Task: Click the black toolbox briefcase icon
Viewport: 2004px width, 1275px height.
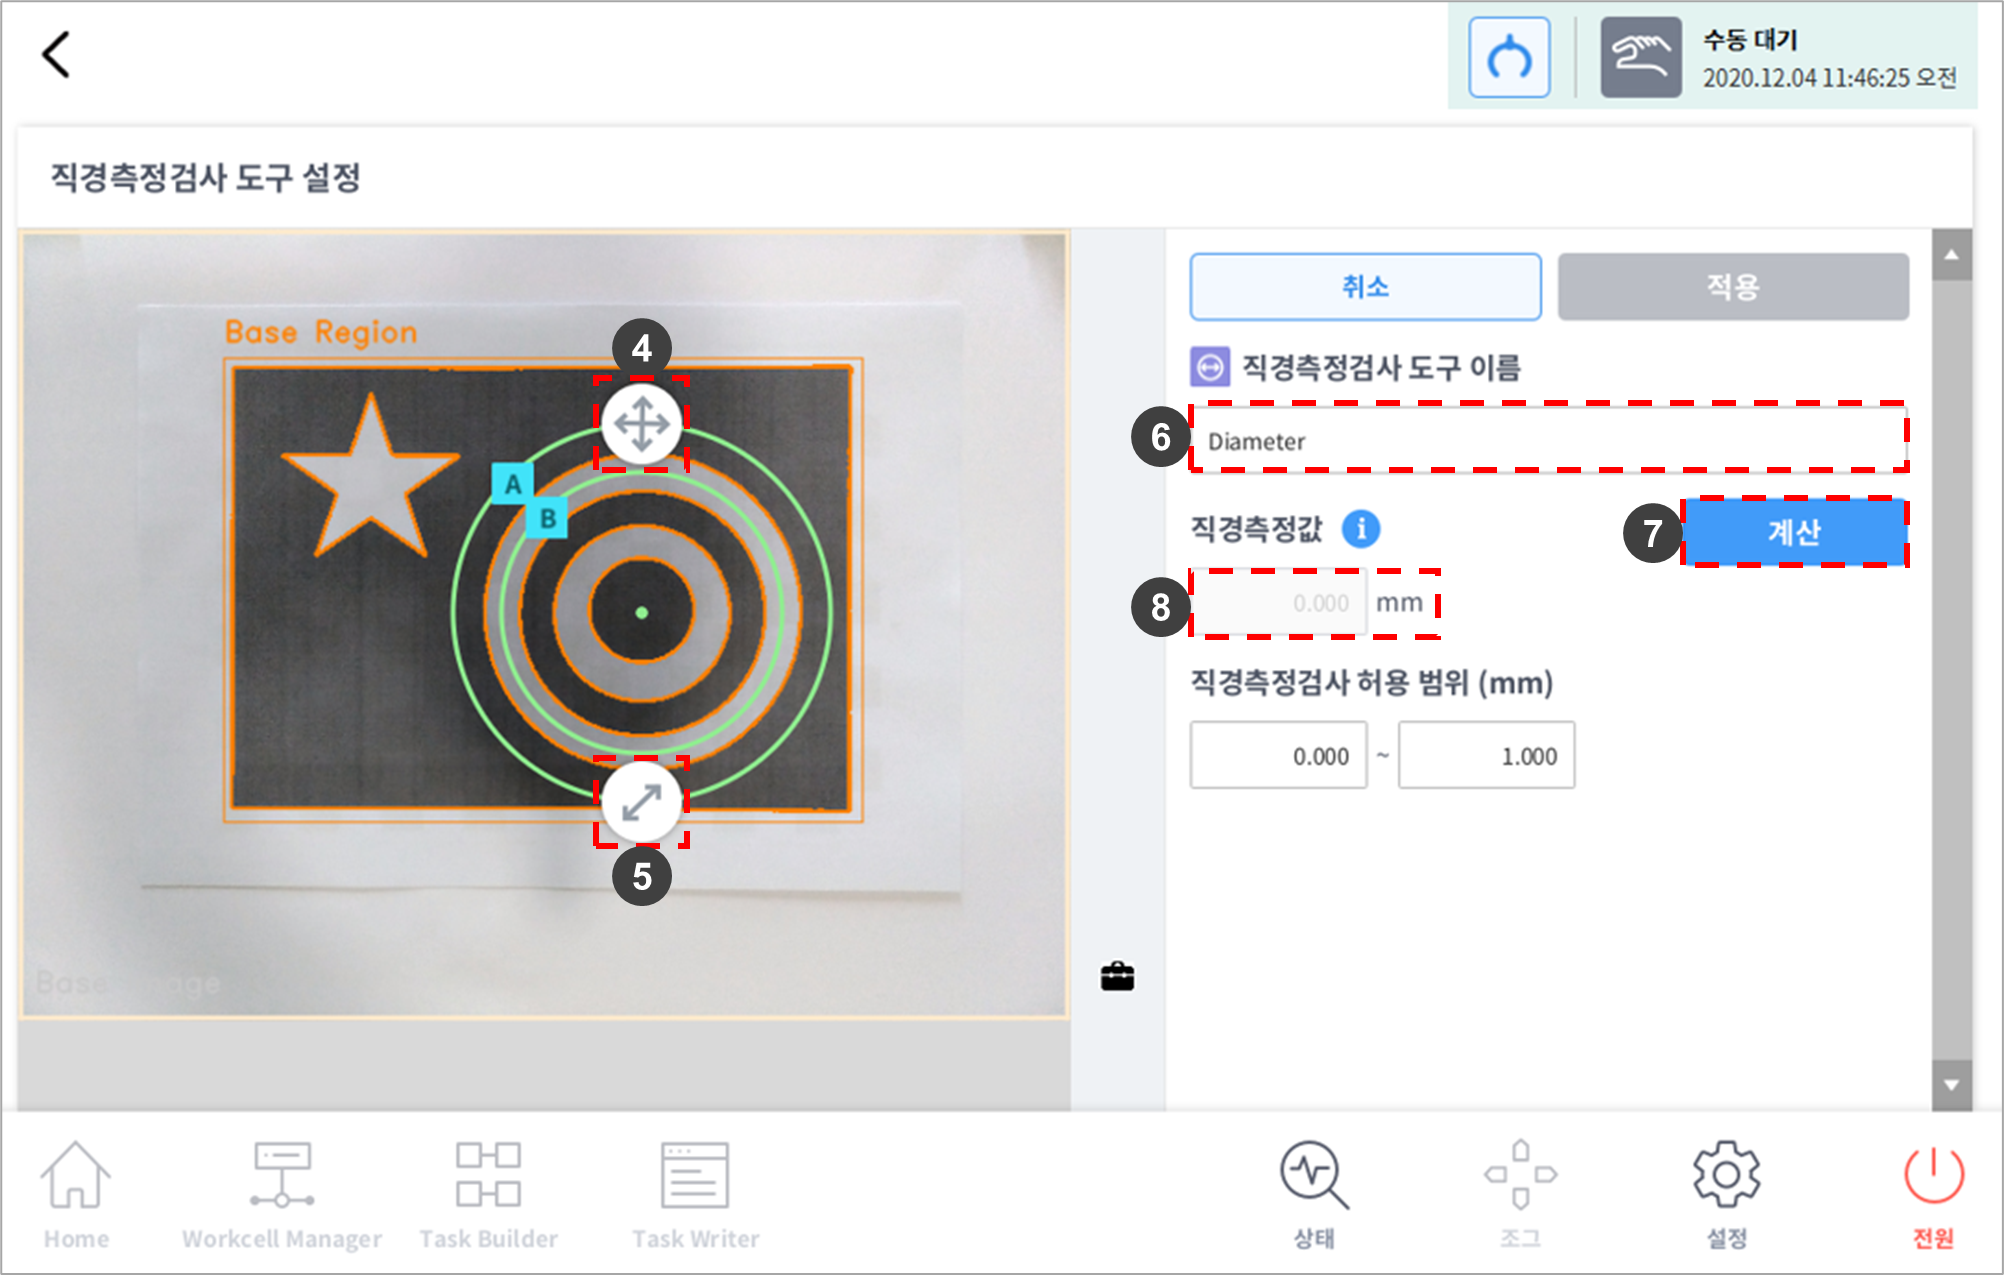Action: coord(1117,976)
